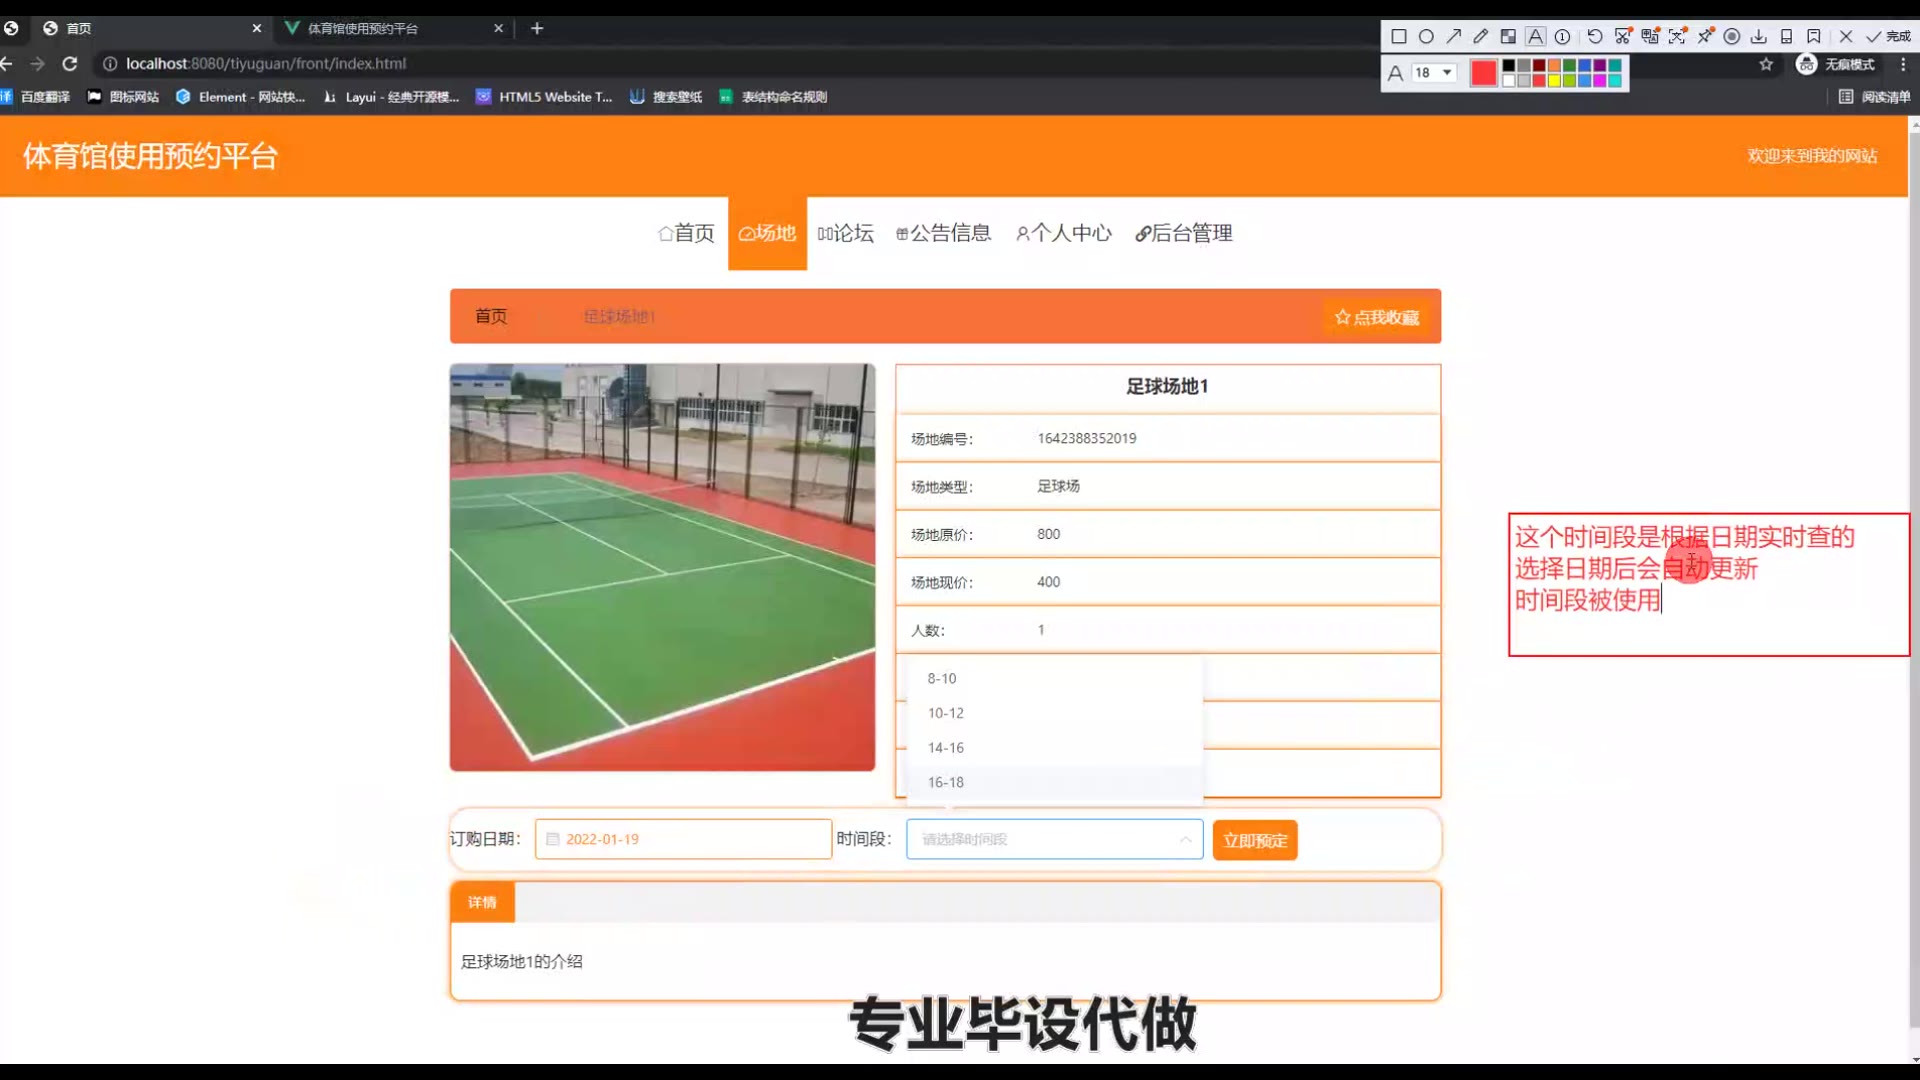Viewport: 1920px width, 1080px height.
Task: Go to 个人中心 in navigation
Action: coord(1064,233)
